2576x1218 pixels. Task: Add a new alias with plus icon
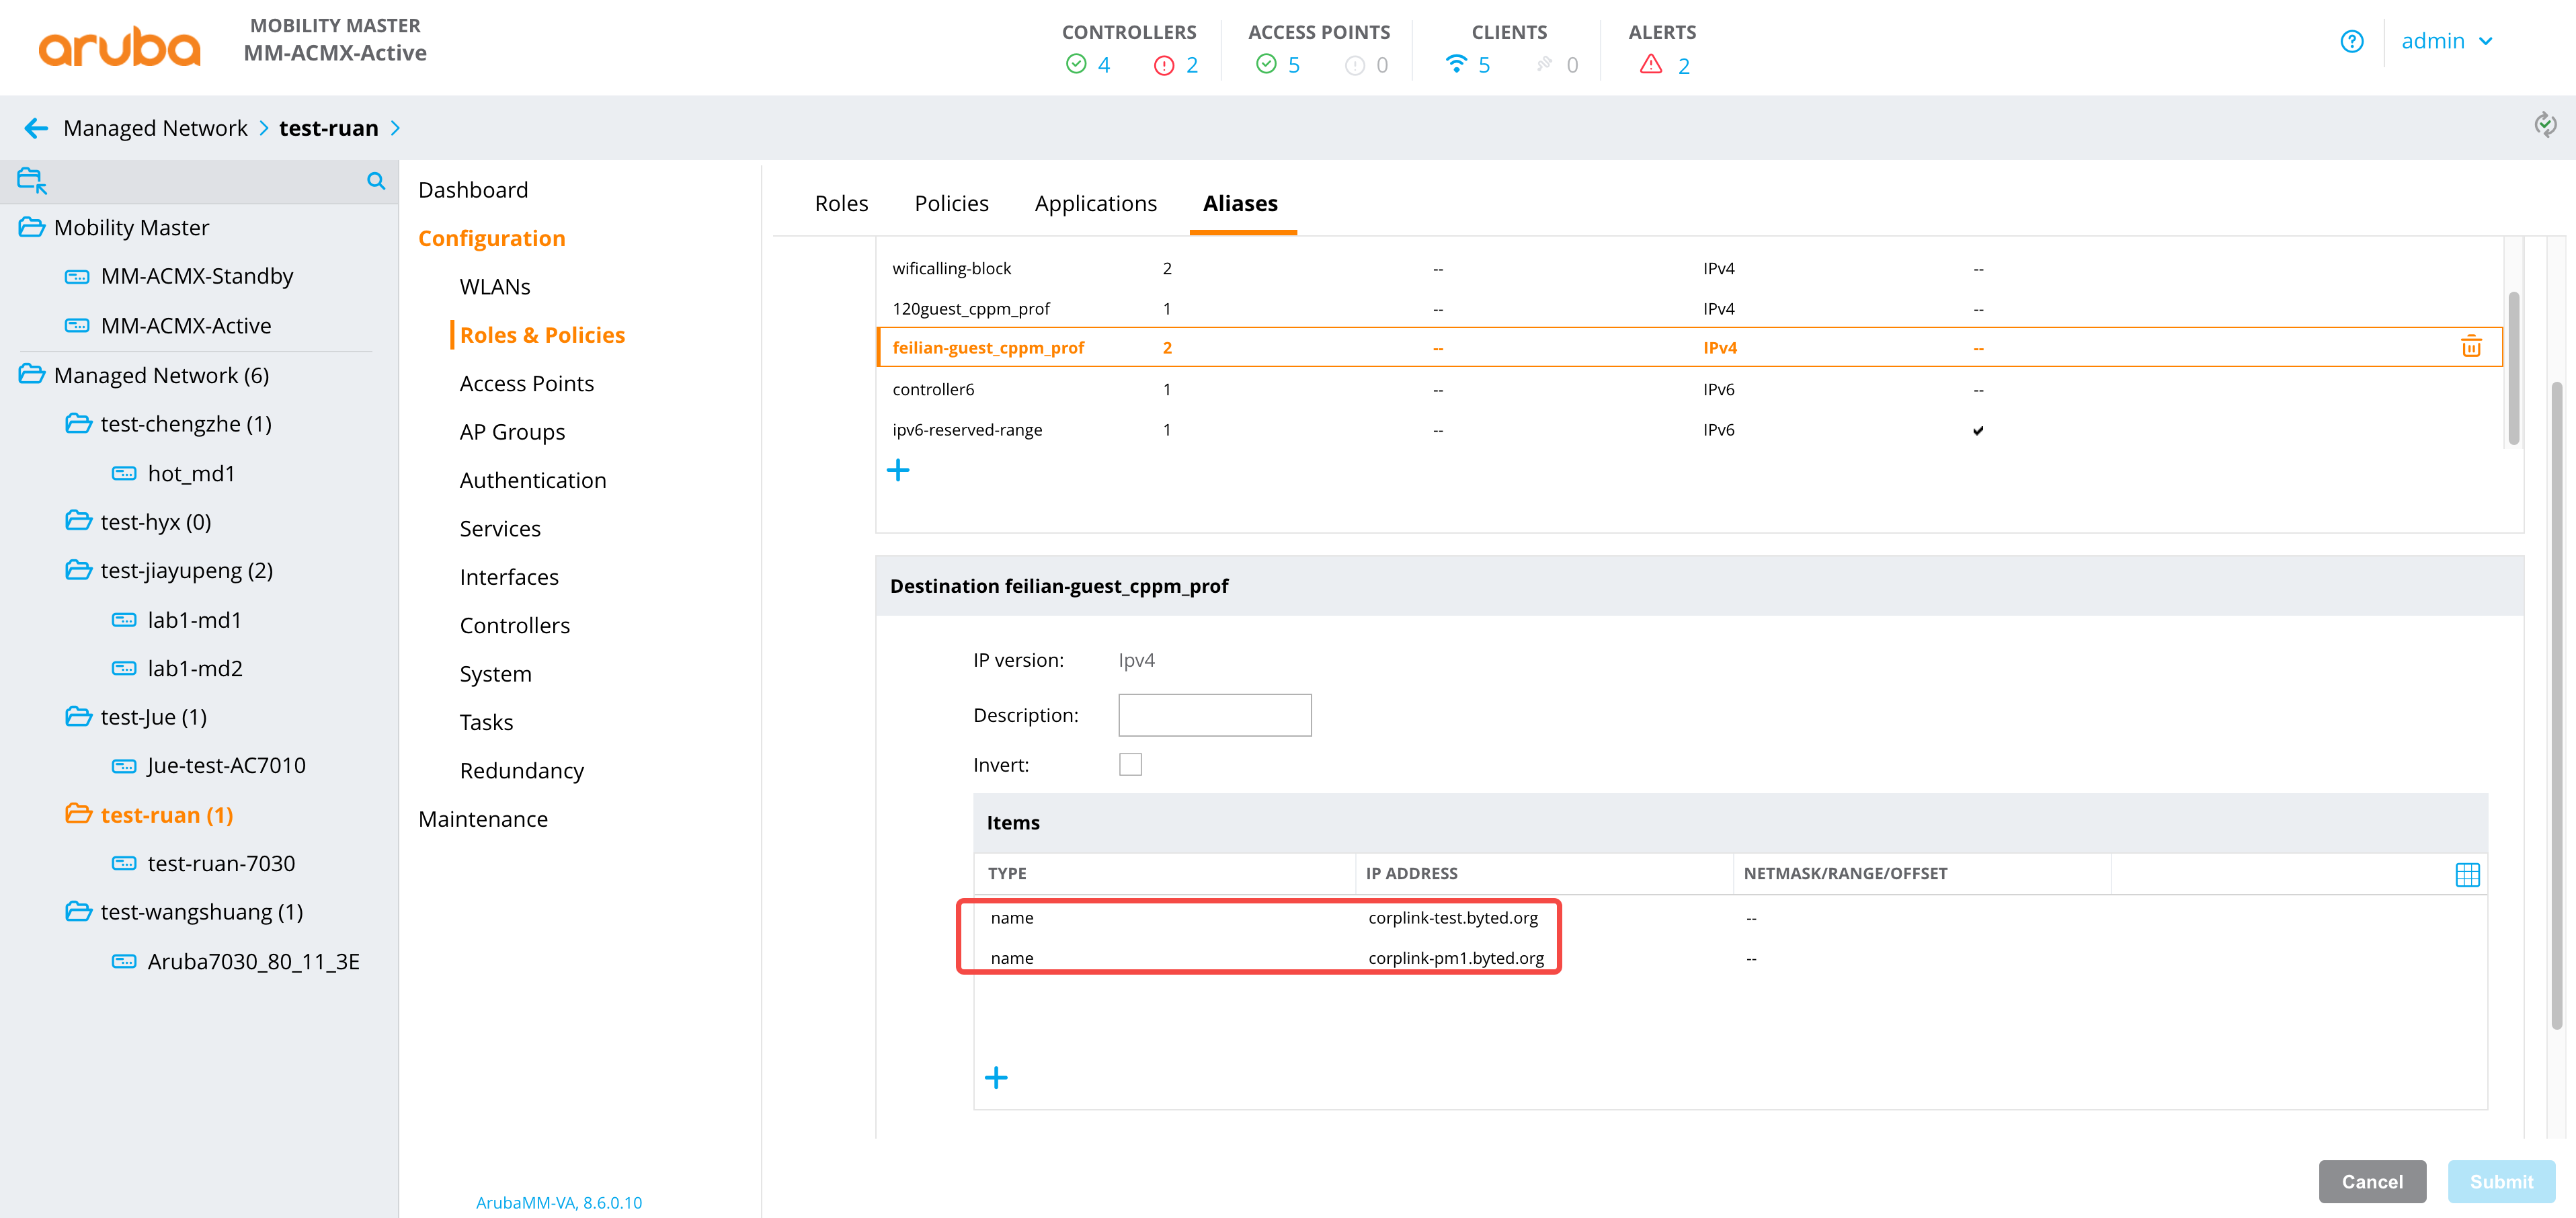click(x=898, y=470)
